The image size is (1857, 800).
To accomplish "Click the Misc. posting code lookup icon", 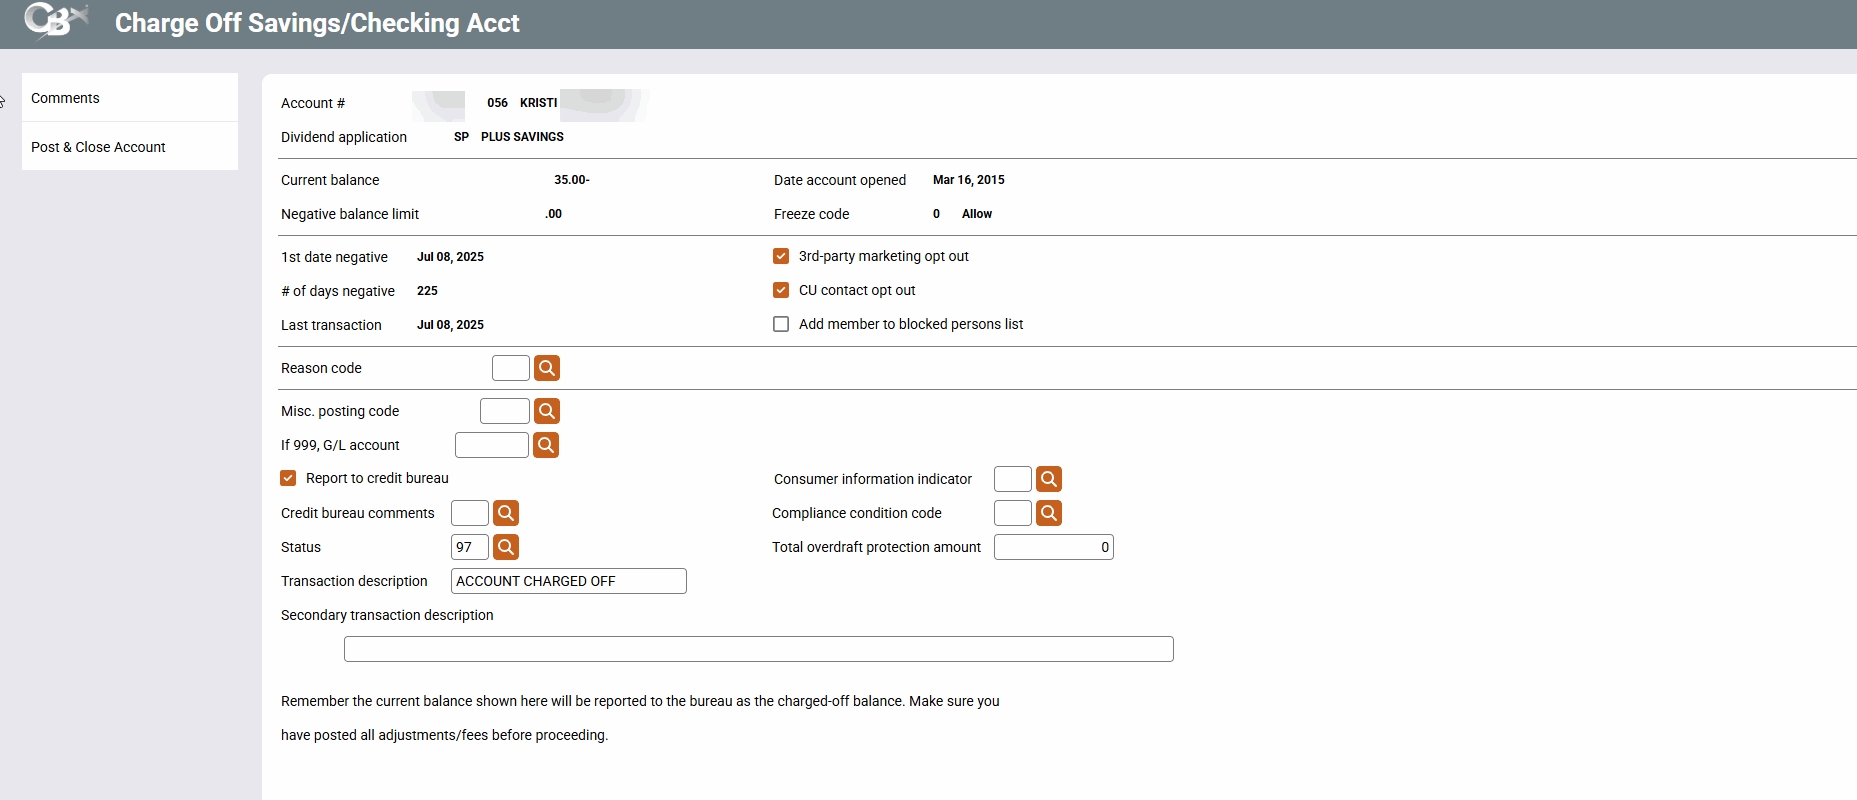I will 546,411.
